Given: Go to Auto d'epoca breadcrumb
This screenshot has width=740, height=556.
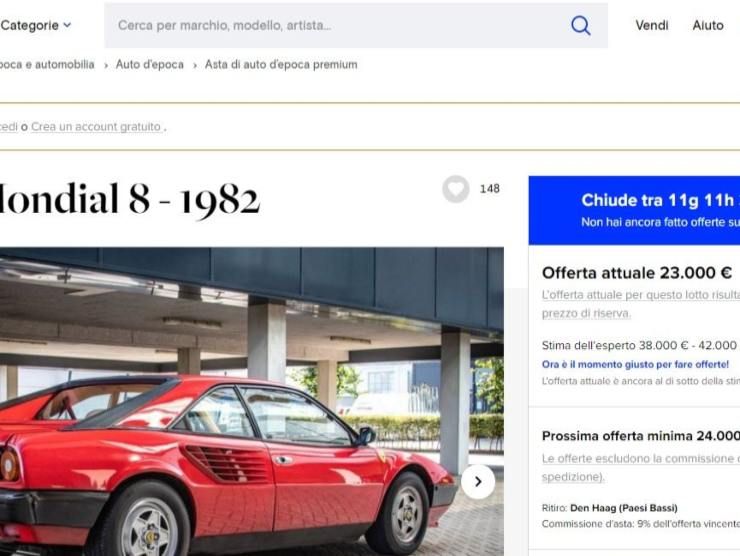Looking at the screenshot, I should coord(150,65).
